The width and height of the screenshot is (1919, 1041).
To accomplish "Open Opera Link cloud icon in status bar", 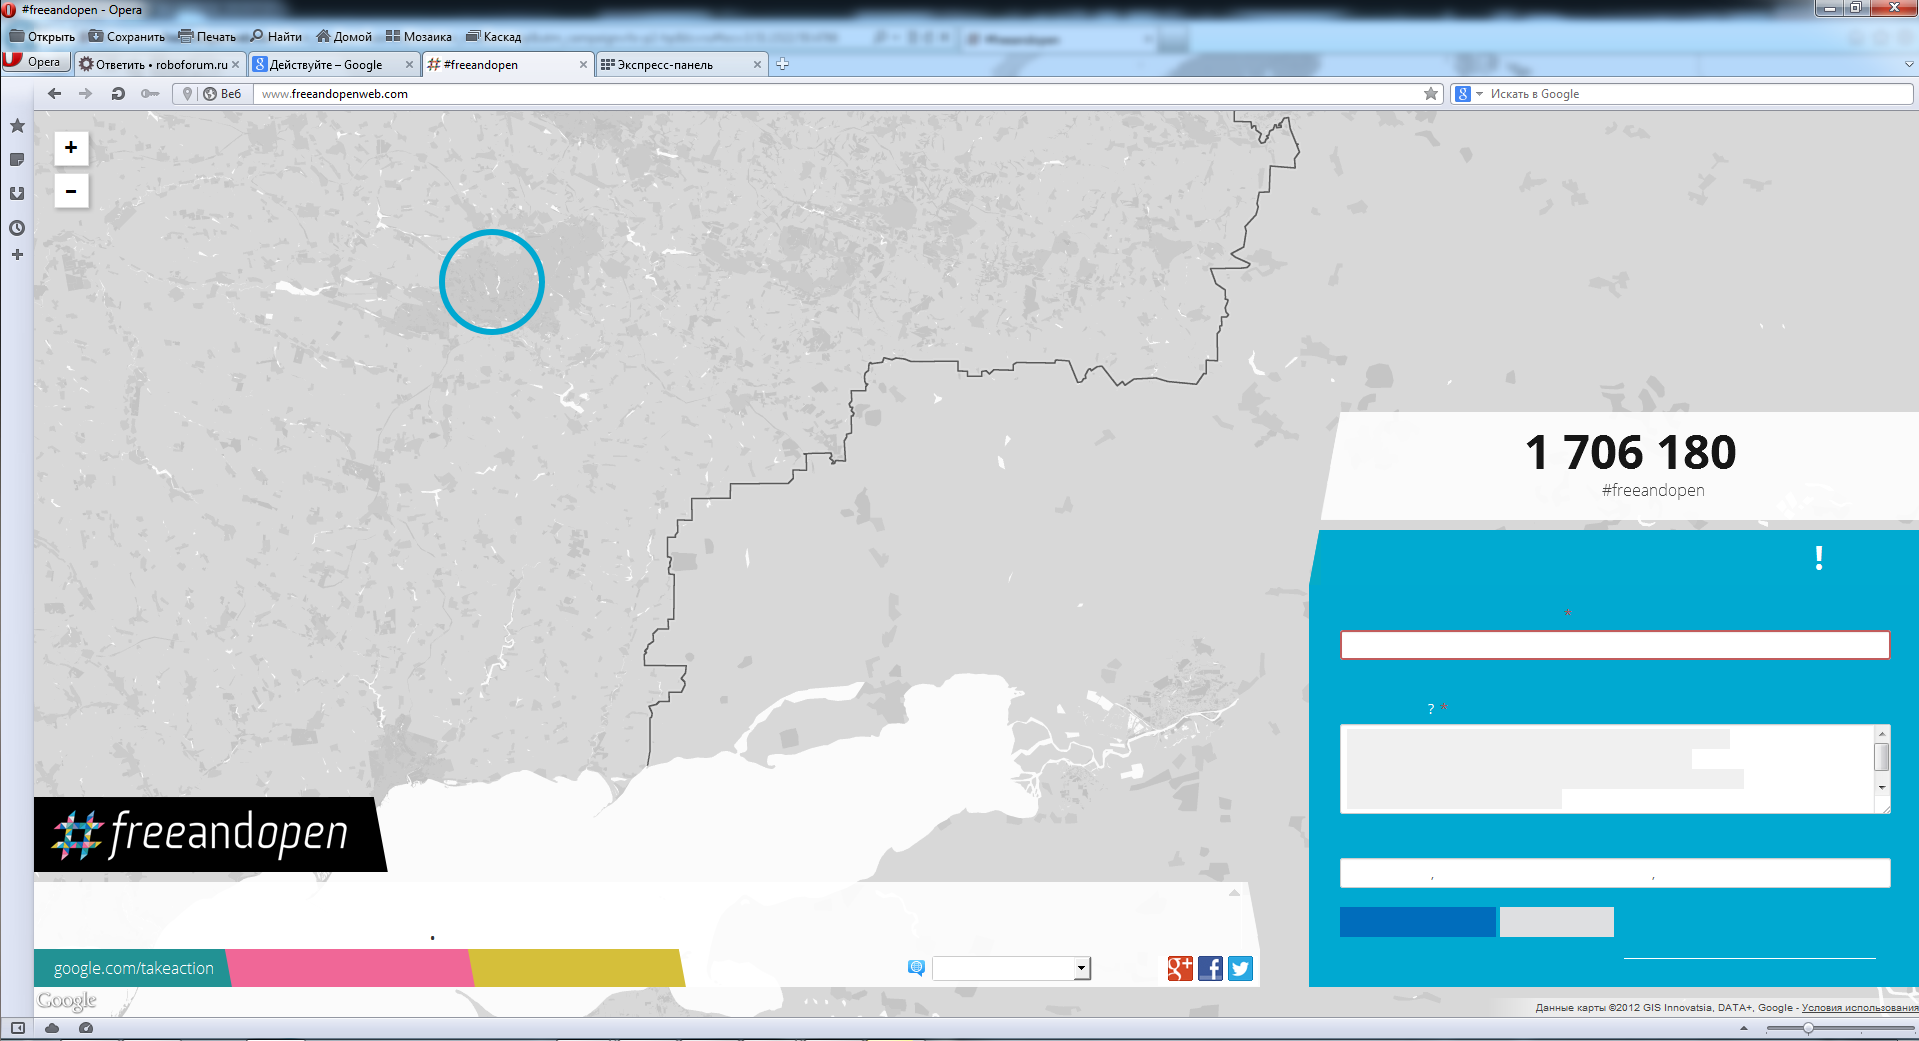I will 52,1028.
